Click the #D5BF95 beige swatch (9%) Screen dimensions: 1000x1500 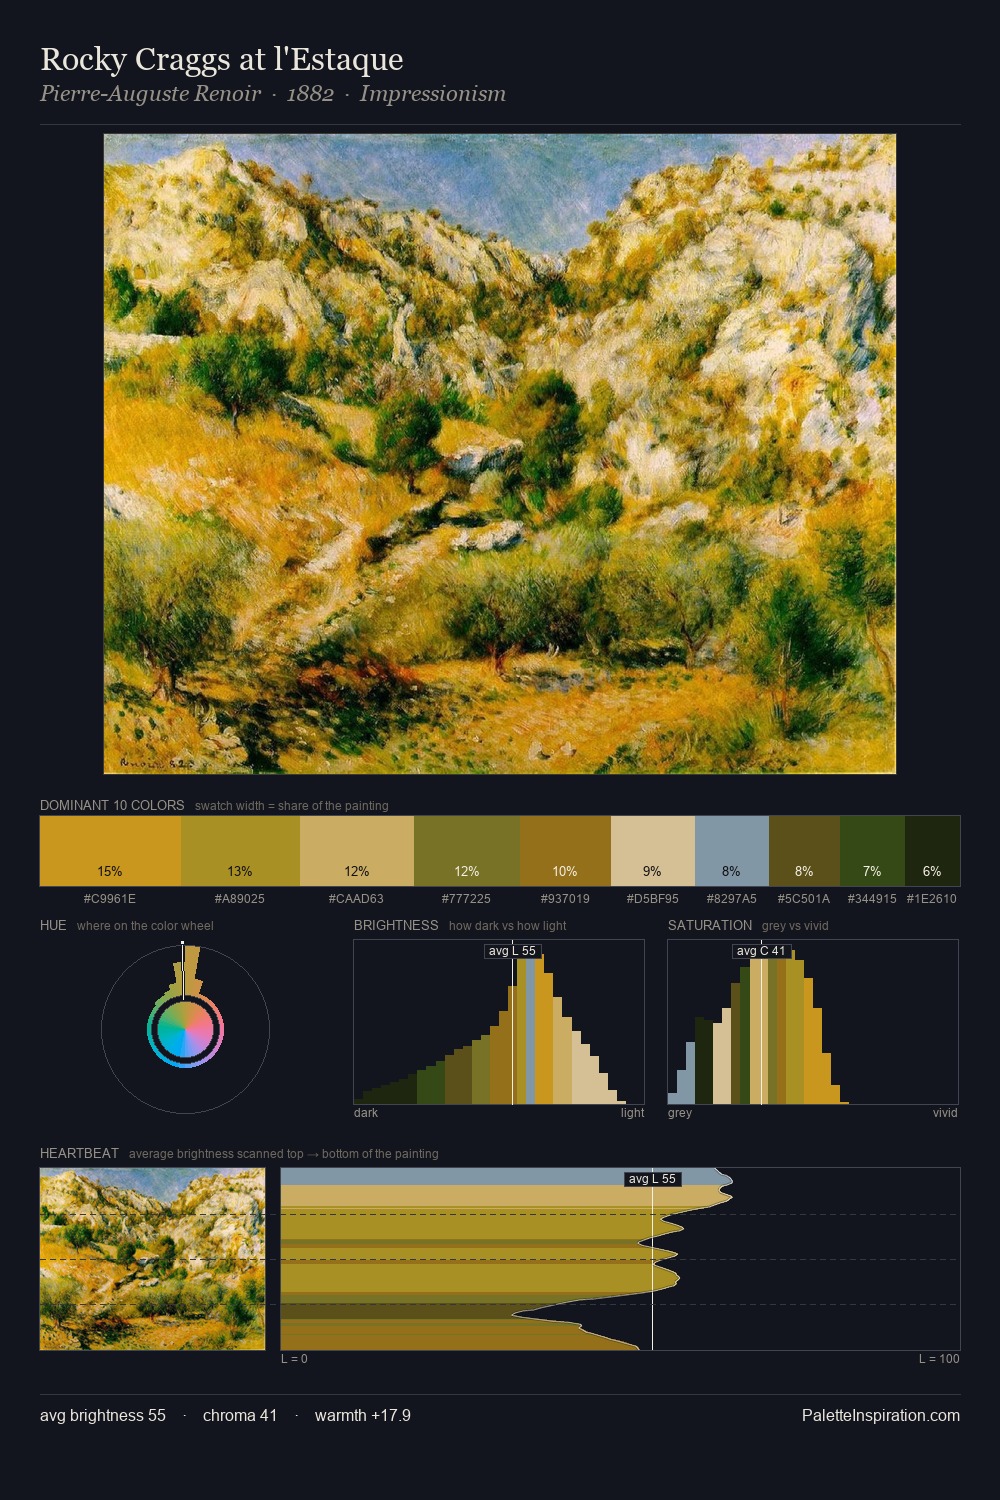pos(652,850)
